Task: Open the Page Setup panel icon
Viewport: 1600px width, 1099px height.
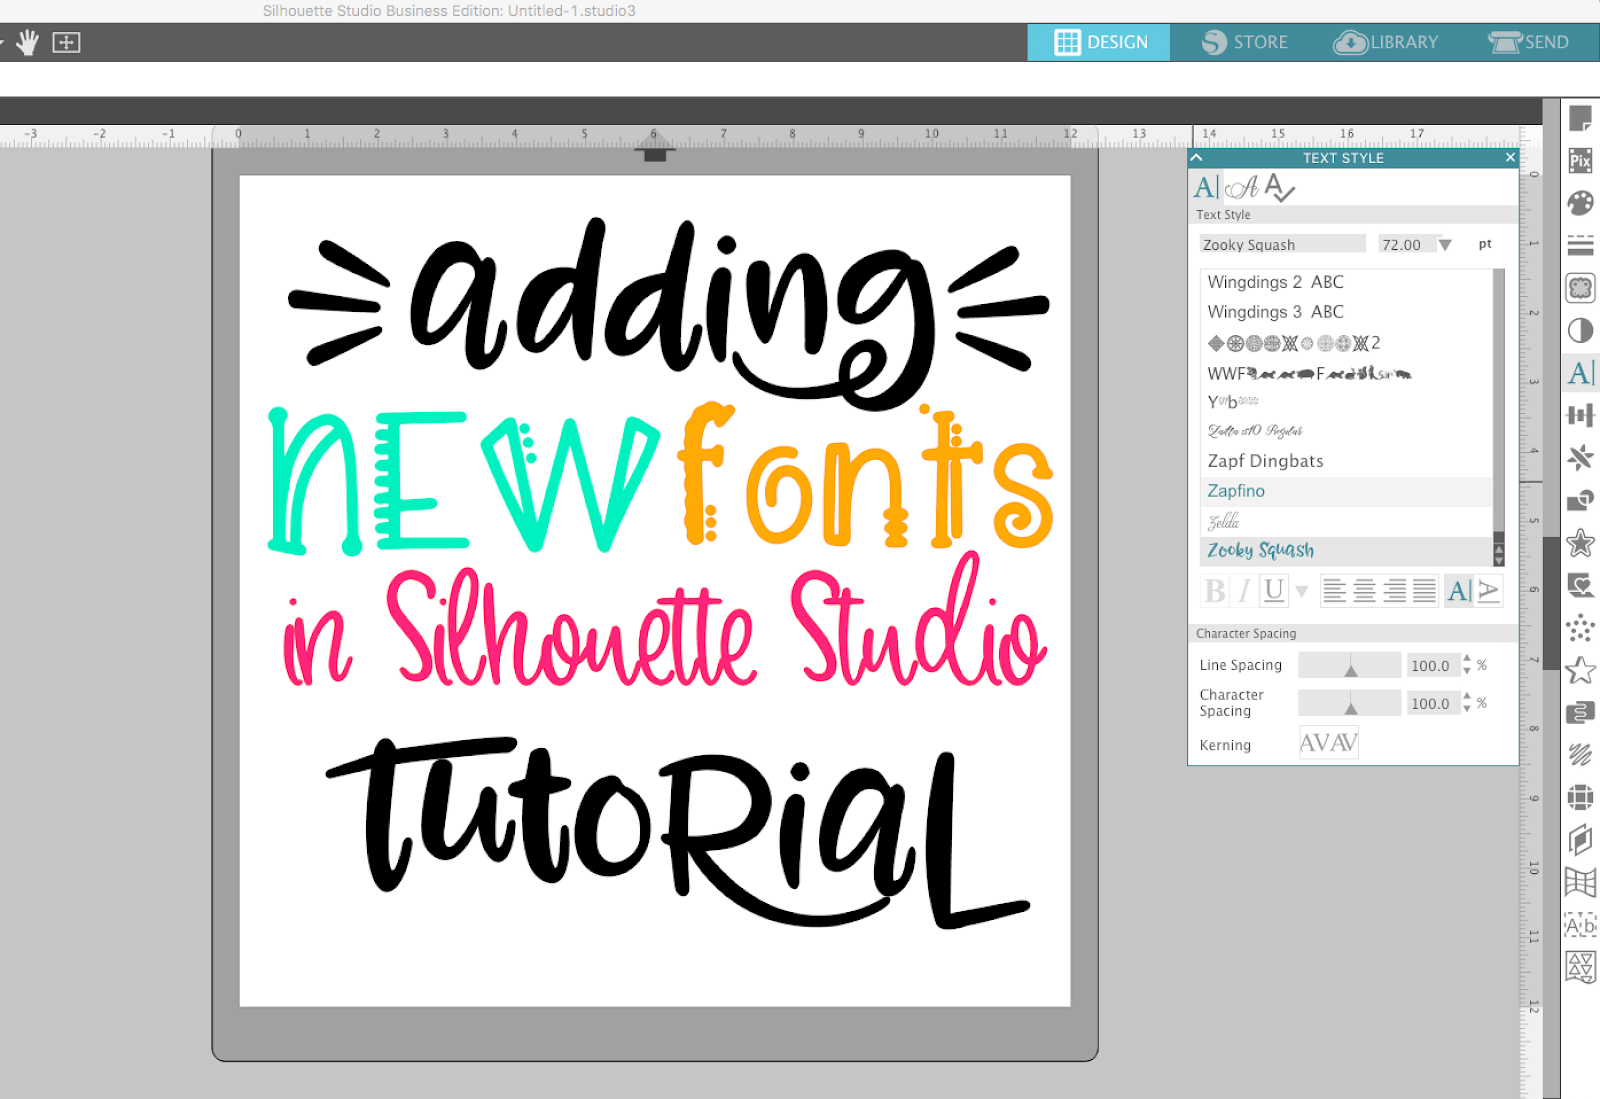Action: point(1580,118)
